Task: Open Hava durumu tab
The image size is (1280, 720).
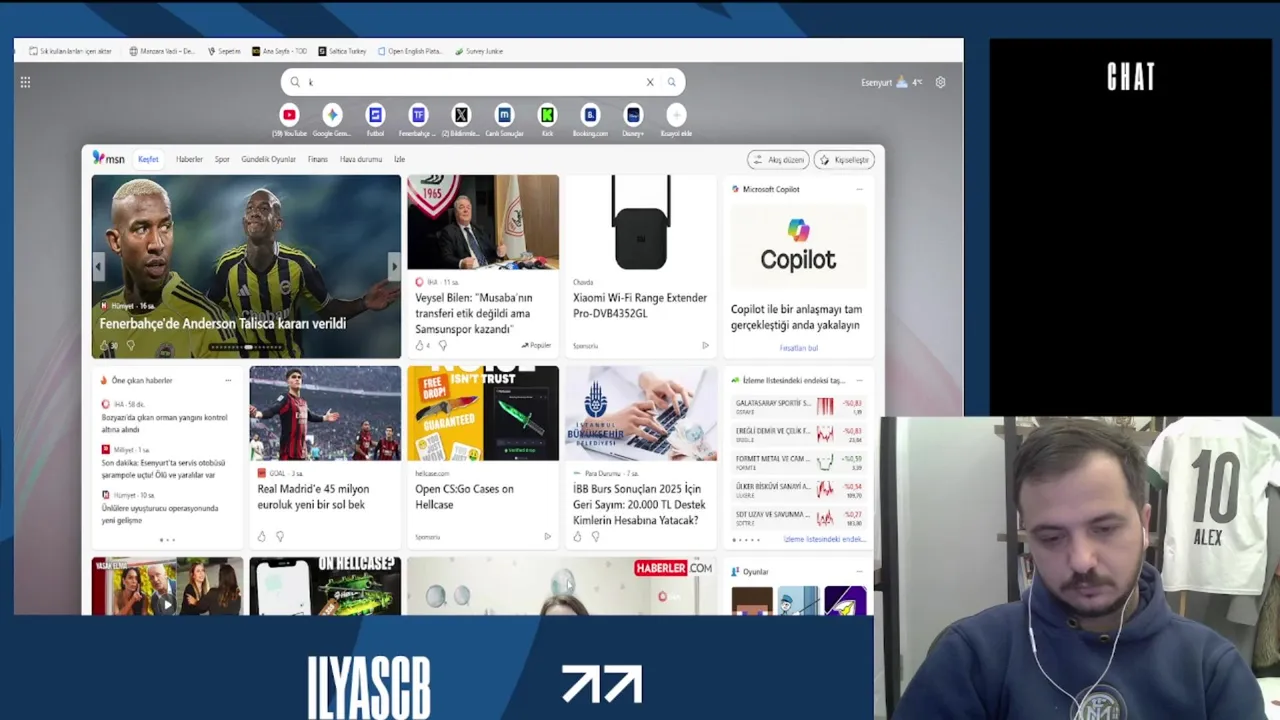Action: pyautogui.click(x=361, y=159)
